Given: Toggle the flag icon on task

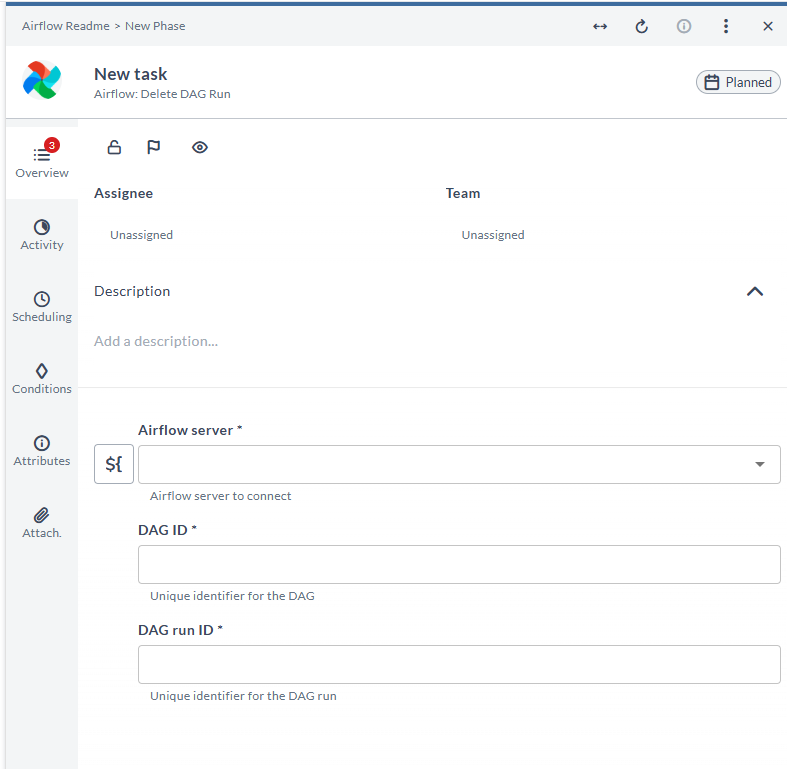Looking at the screenshot, I should (x=154, y=148).
